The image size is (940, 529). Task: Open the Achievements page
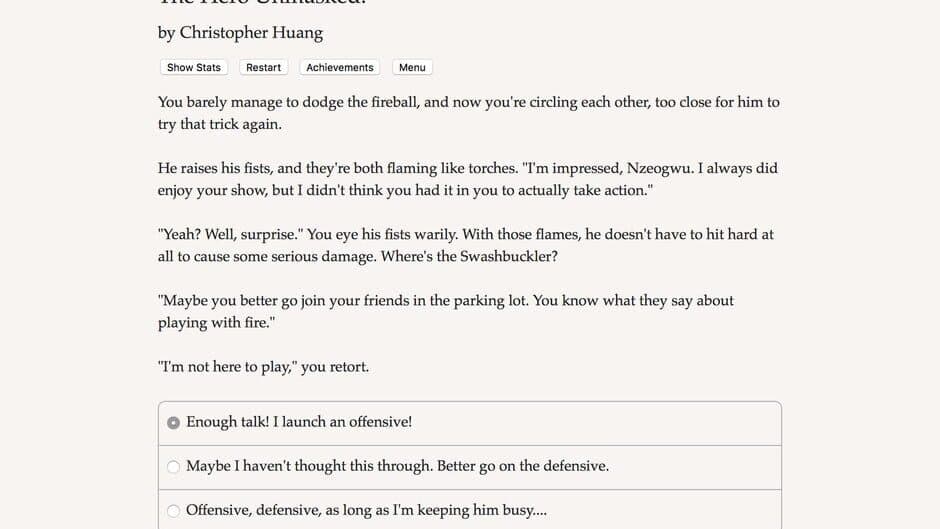point(340,67)
